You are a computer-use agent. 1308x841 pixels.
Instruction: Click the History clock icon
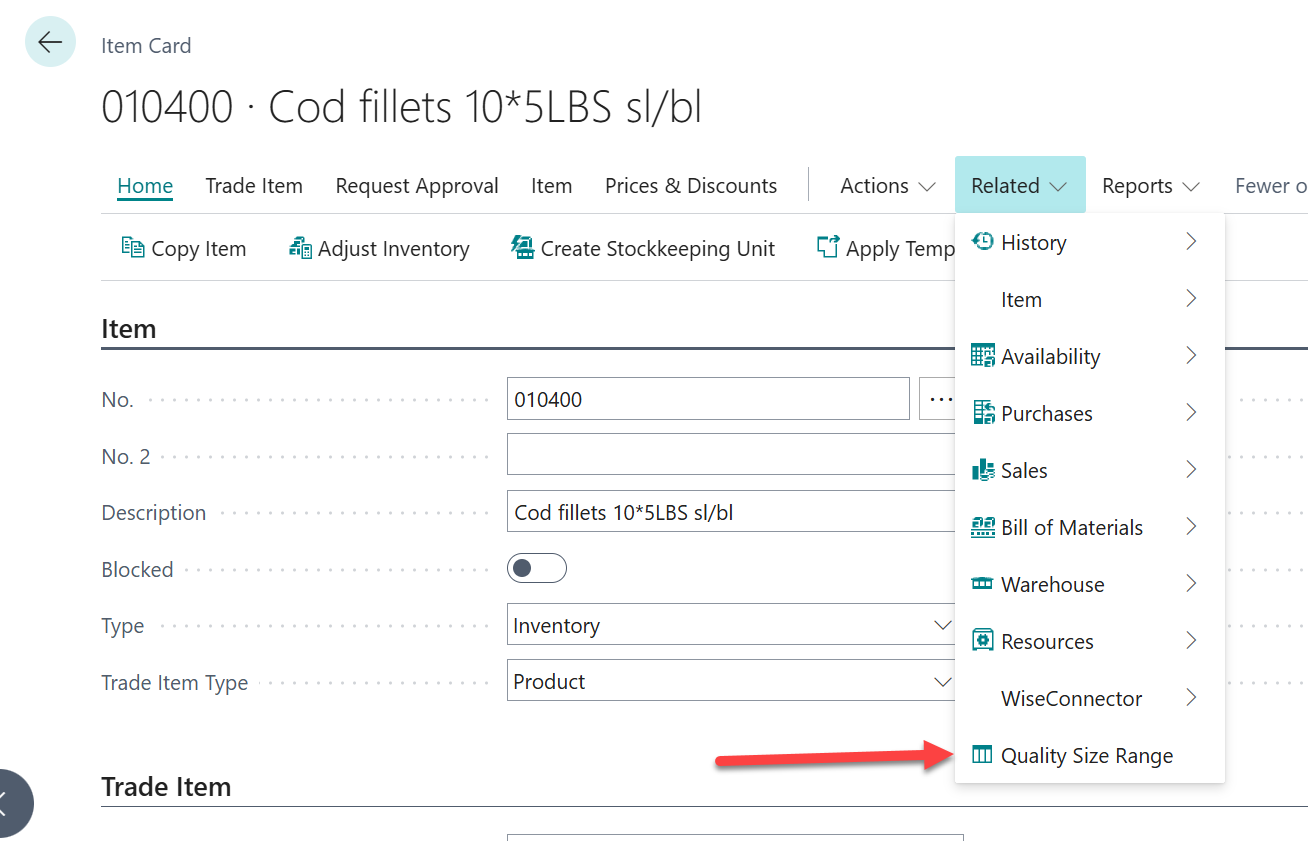pos(983,242)
